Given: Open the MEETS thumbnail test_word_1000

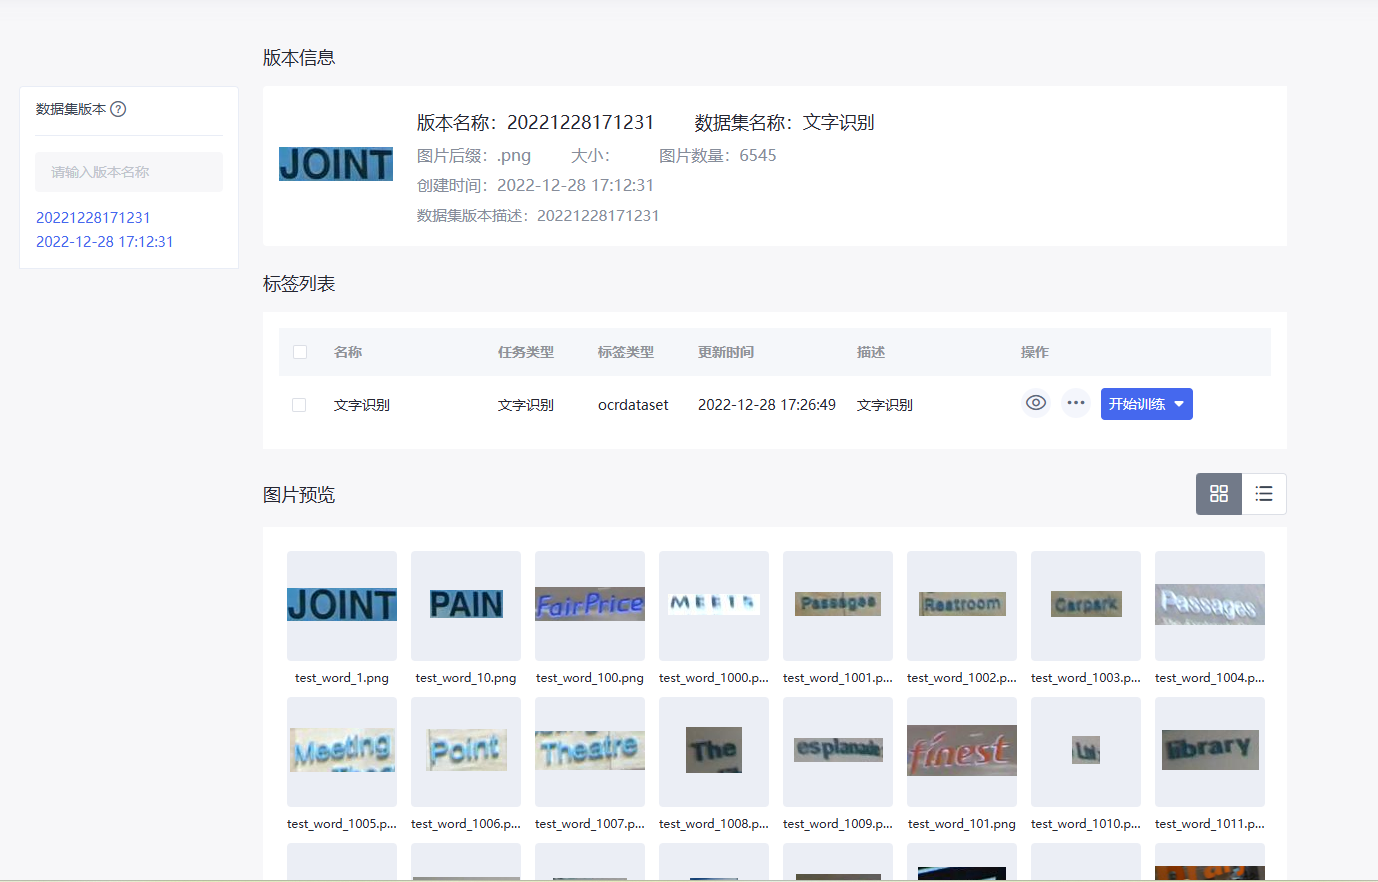Looking at the screenshot, I should pyautogui.click(x=714, y=605).
